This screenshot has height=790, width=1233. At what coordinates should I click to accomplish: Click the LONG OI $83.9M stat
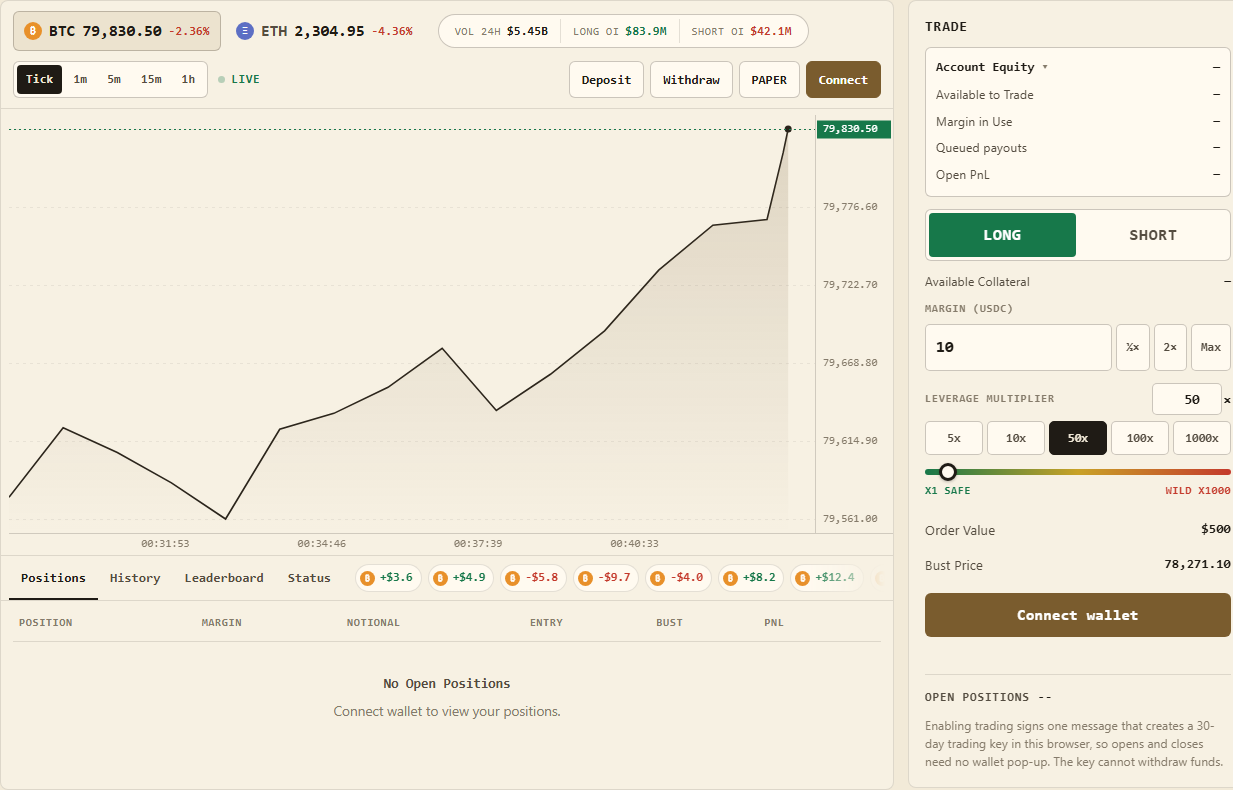619,31
